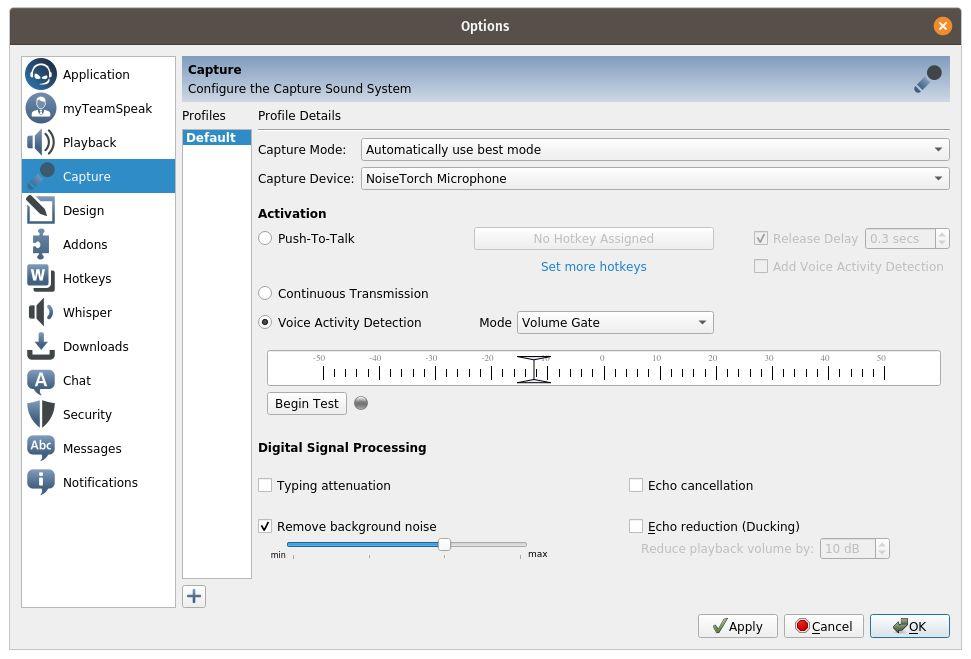Select the Push-To-Talk radio button
This screenshot has height=659, width=971.
pos(265,238)
